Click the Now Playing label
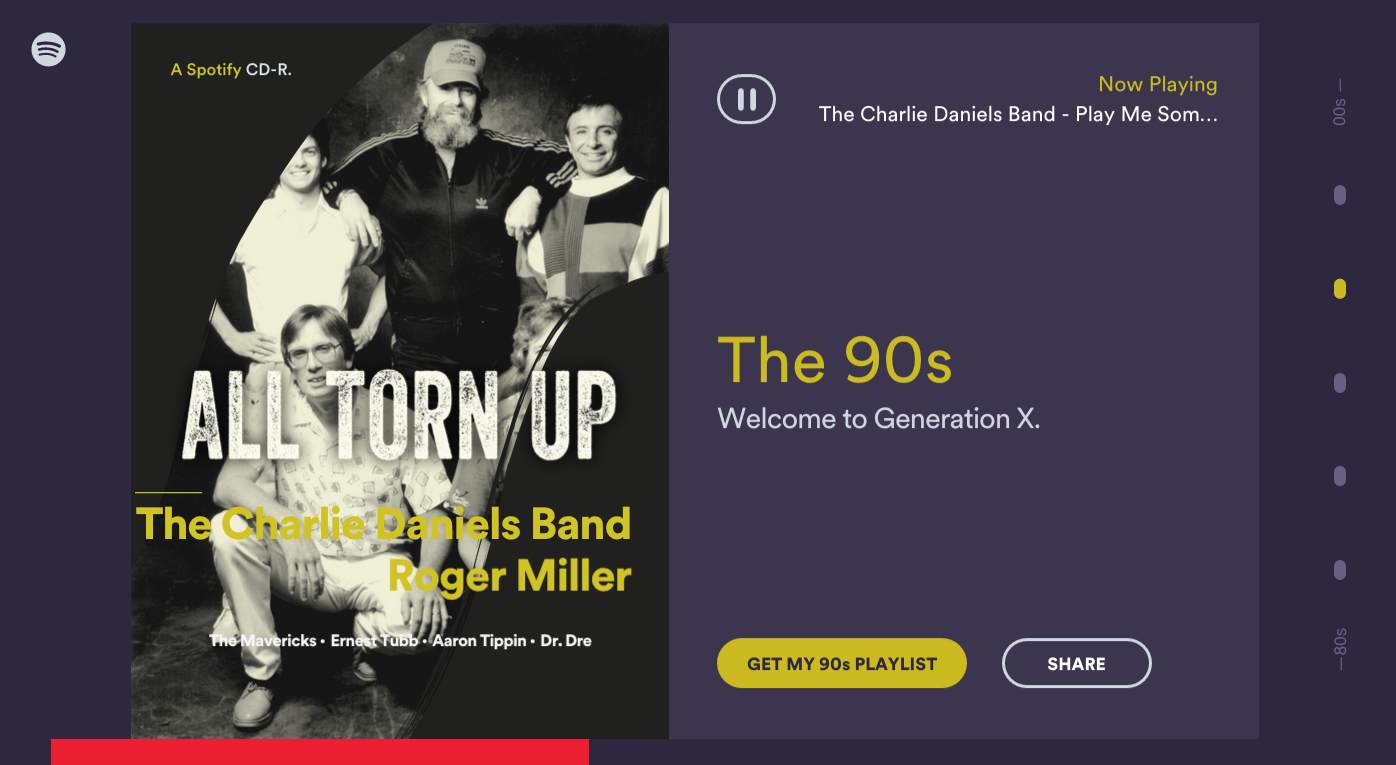This screenshot has height=765, width=1396. (x=1157, y=85)
